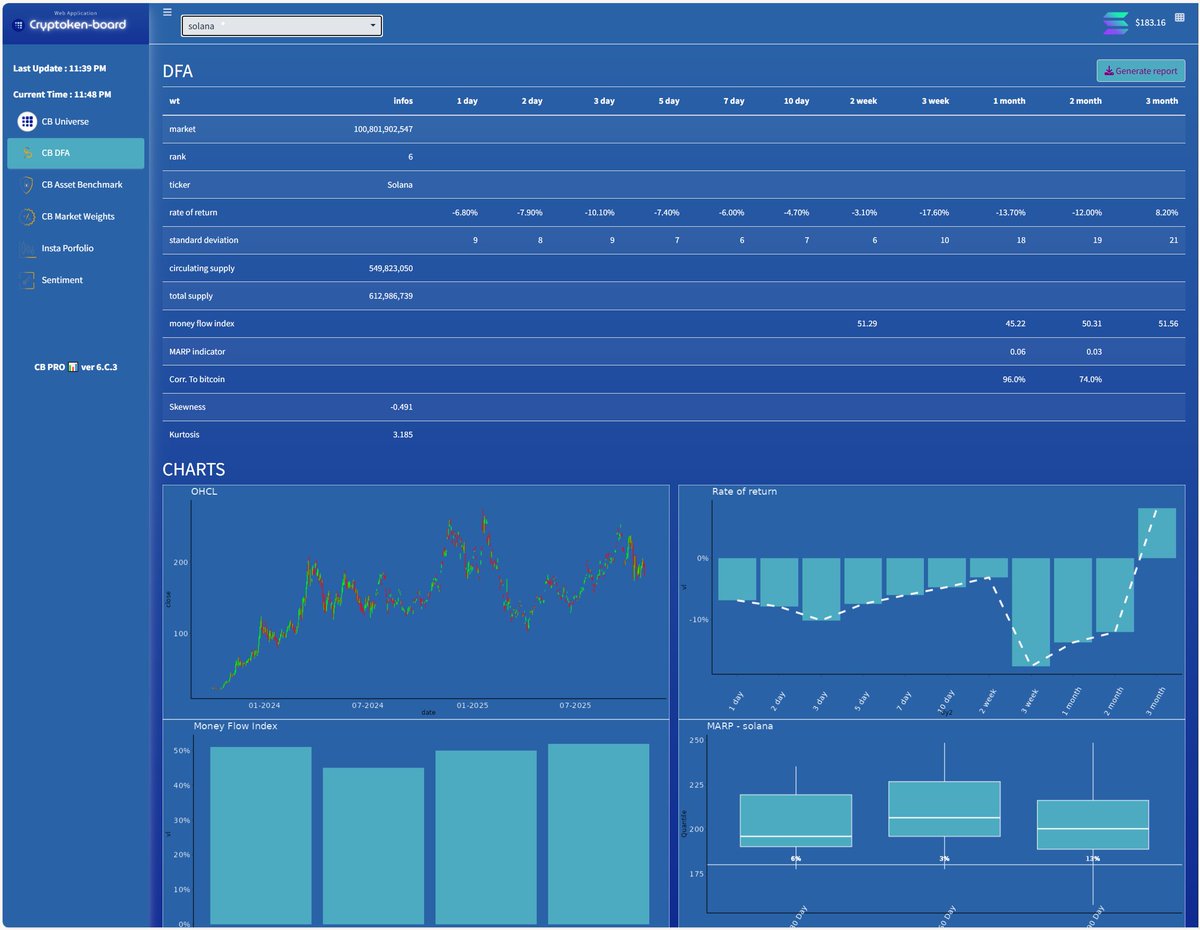Open Insta Porfolio via its chart icon
The image size is (1200, 930).
[x=27, y=248]
